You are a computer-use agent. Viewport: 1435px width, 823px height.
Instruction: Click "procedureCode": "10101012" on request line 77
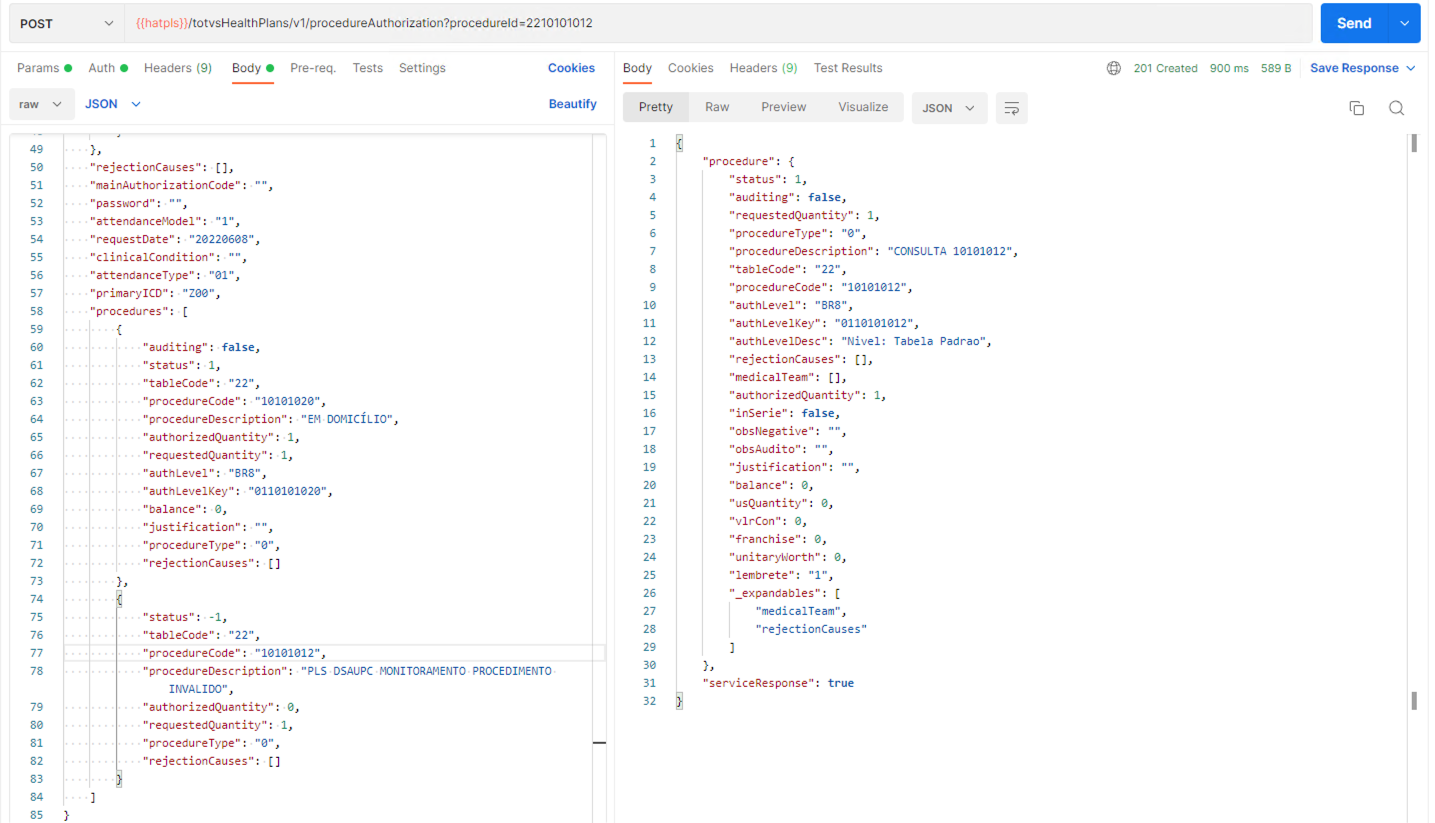click(235, 653)
